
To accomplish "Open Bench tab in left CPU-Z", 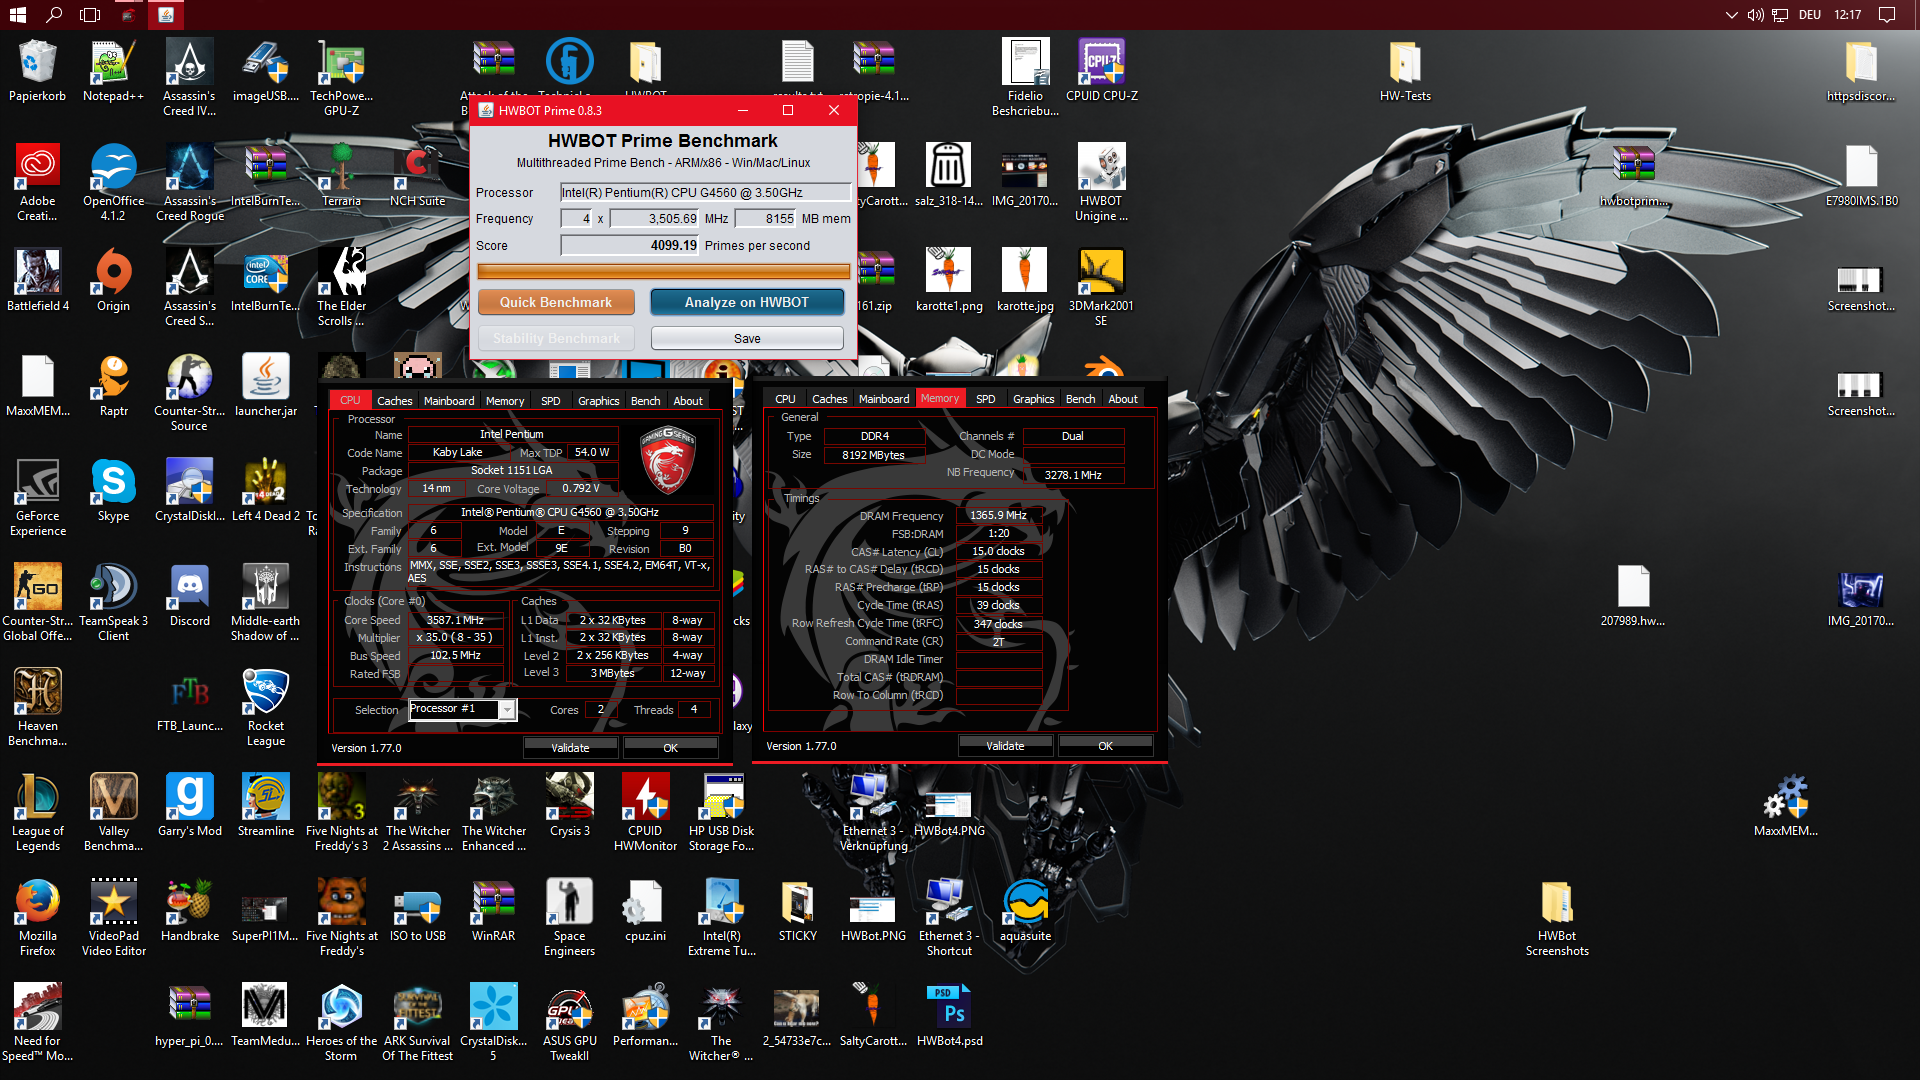I will [x=645, y=400].
